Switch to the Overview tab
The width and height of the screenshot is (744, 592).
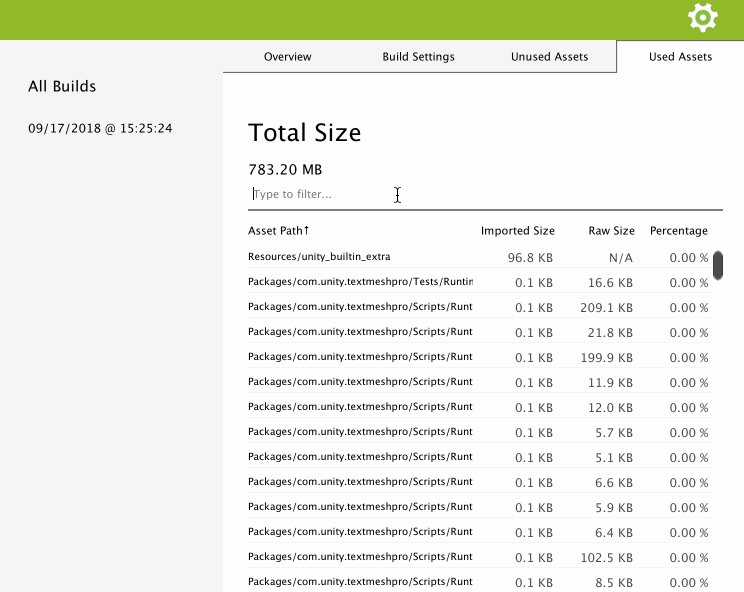pyautogui.click(x=288, y=57)
